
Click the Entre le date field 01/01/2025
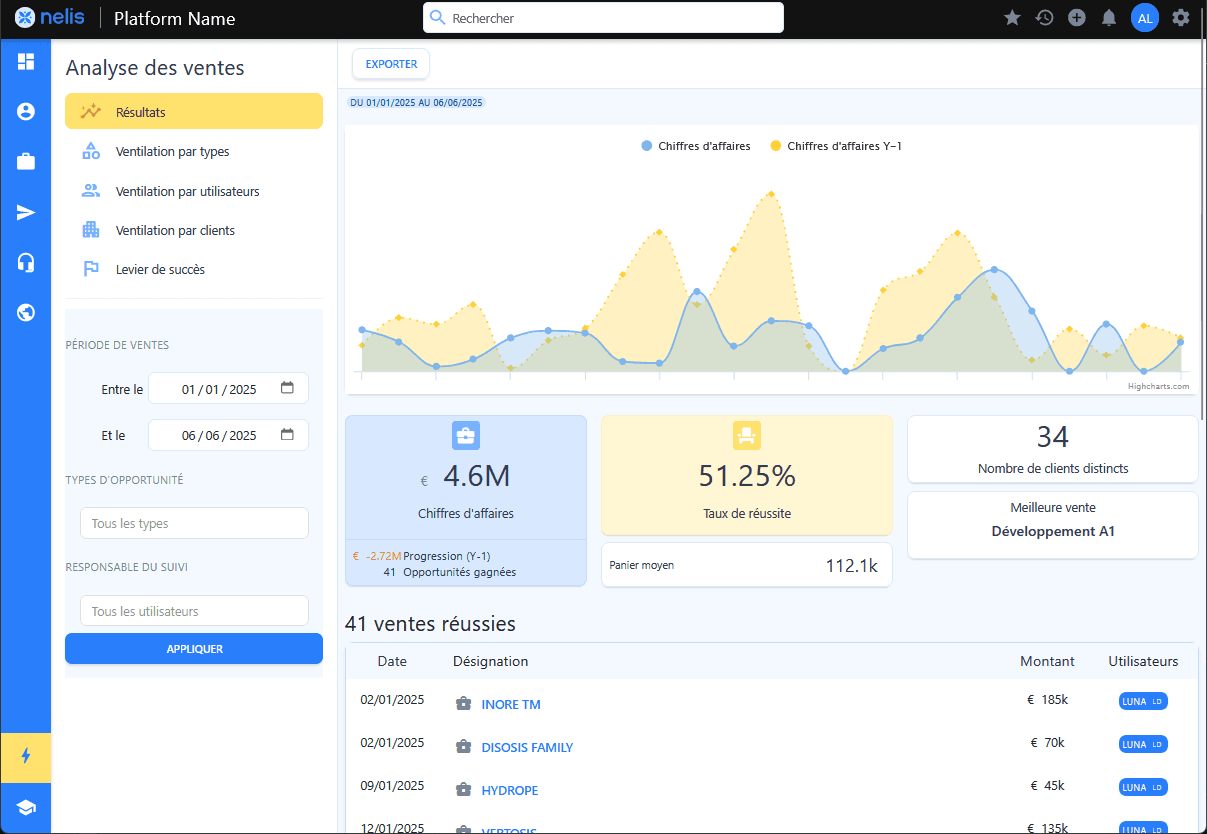[x=228, y=388]
